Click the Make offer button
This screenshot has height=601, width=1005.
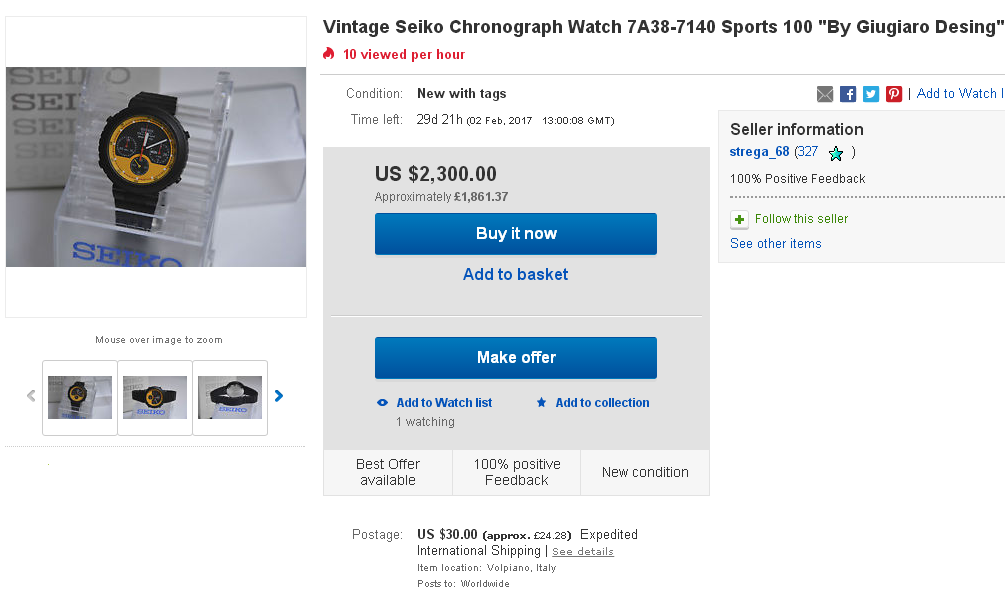click(516, 358)
